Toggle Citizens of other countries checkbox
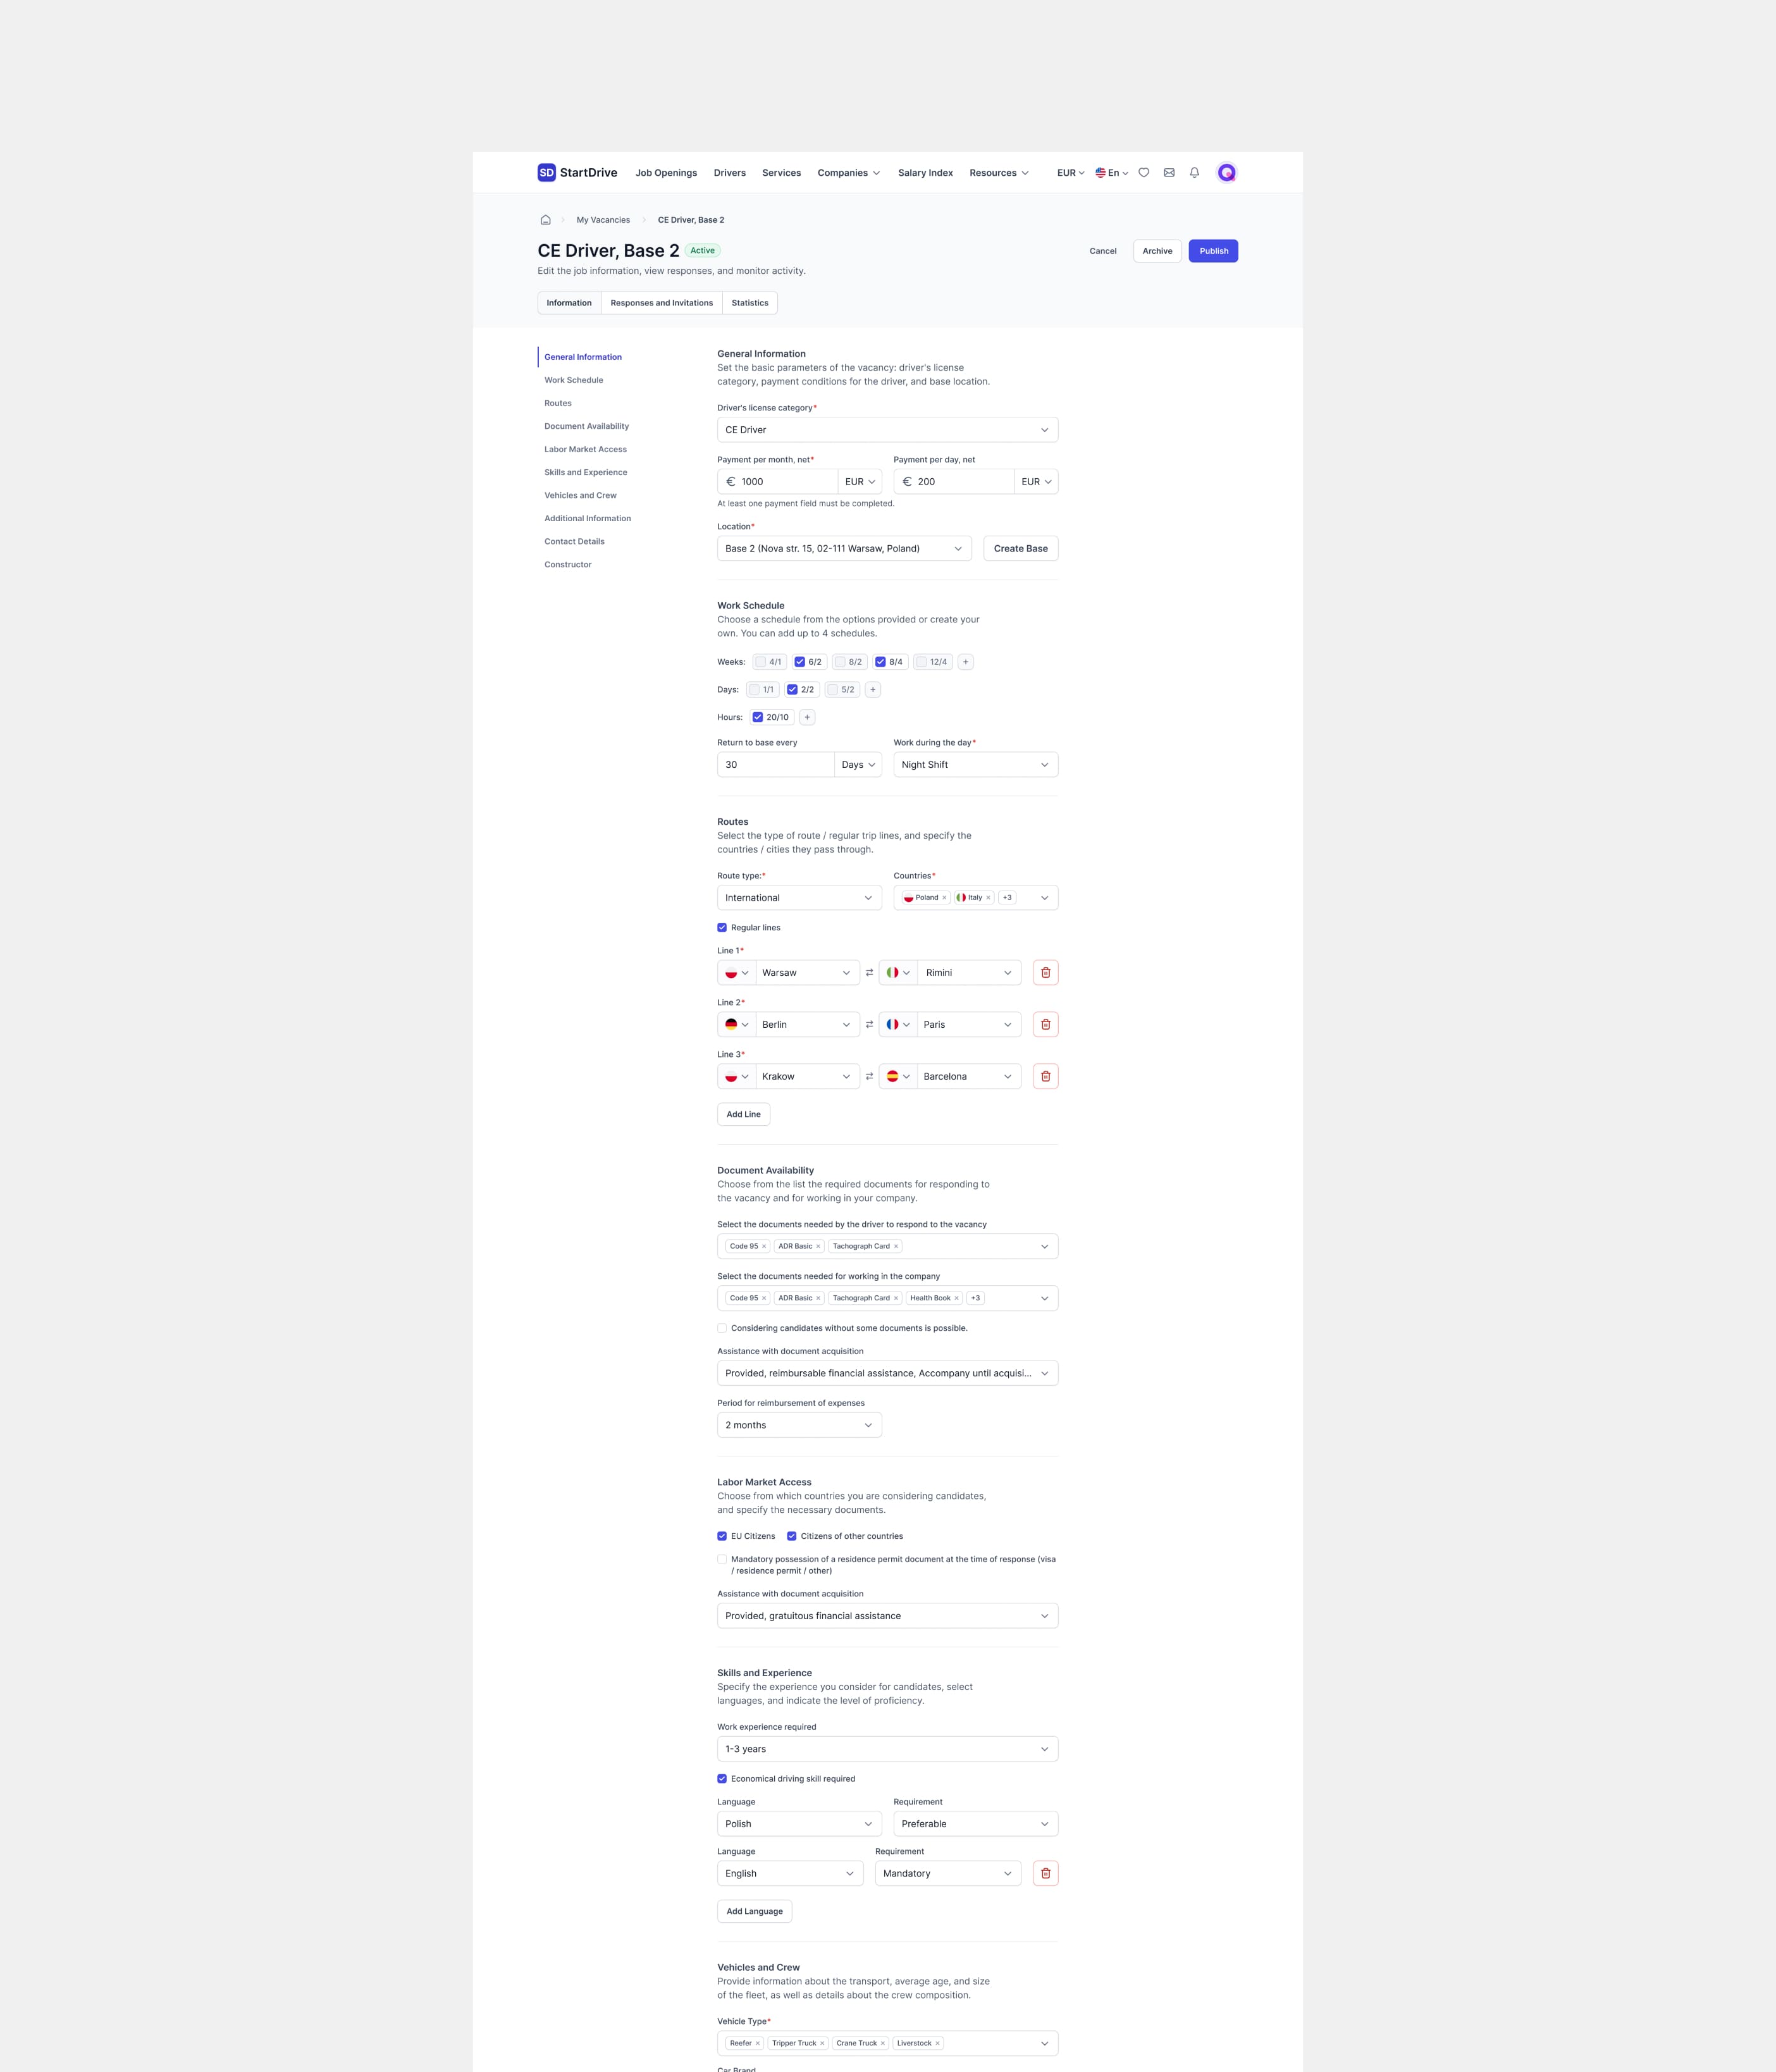 pyautogui.click(x=792, y=1536)
